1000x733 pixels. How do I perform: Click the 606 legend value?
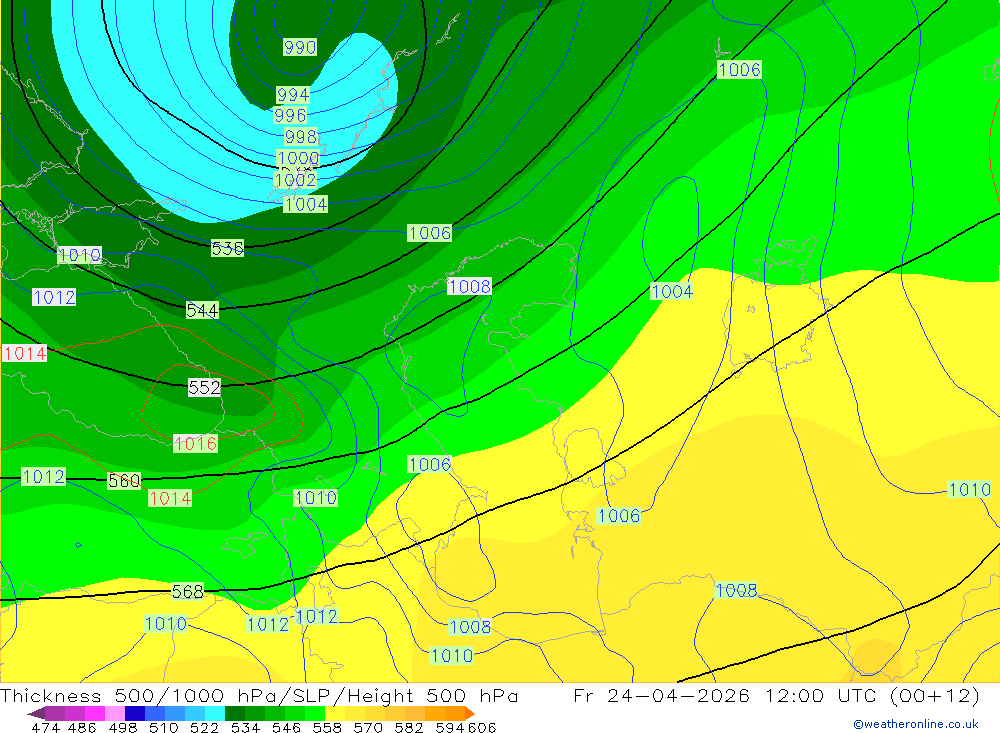482,727
